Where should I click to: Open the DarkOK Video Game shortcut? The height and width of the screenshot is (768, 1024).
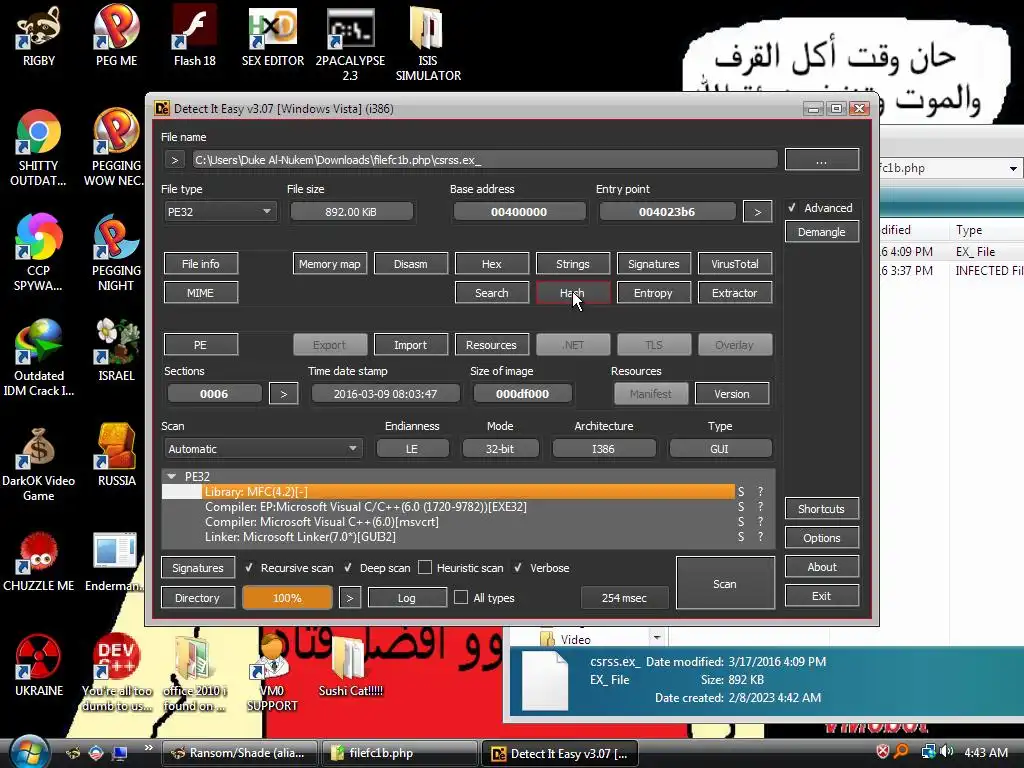pos(39,464)
